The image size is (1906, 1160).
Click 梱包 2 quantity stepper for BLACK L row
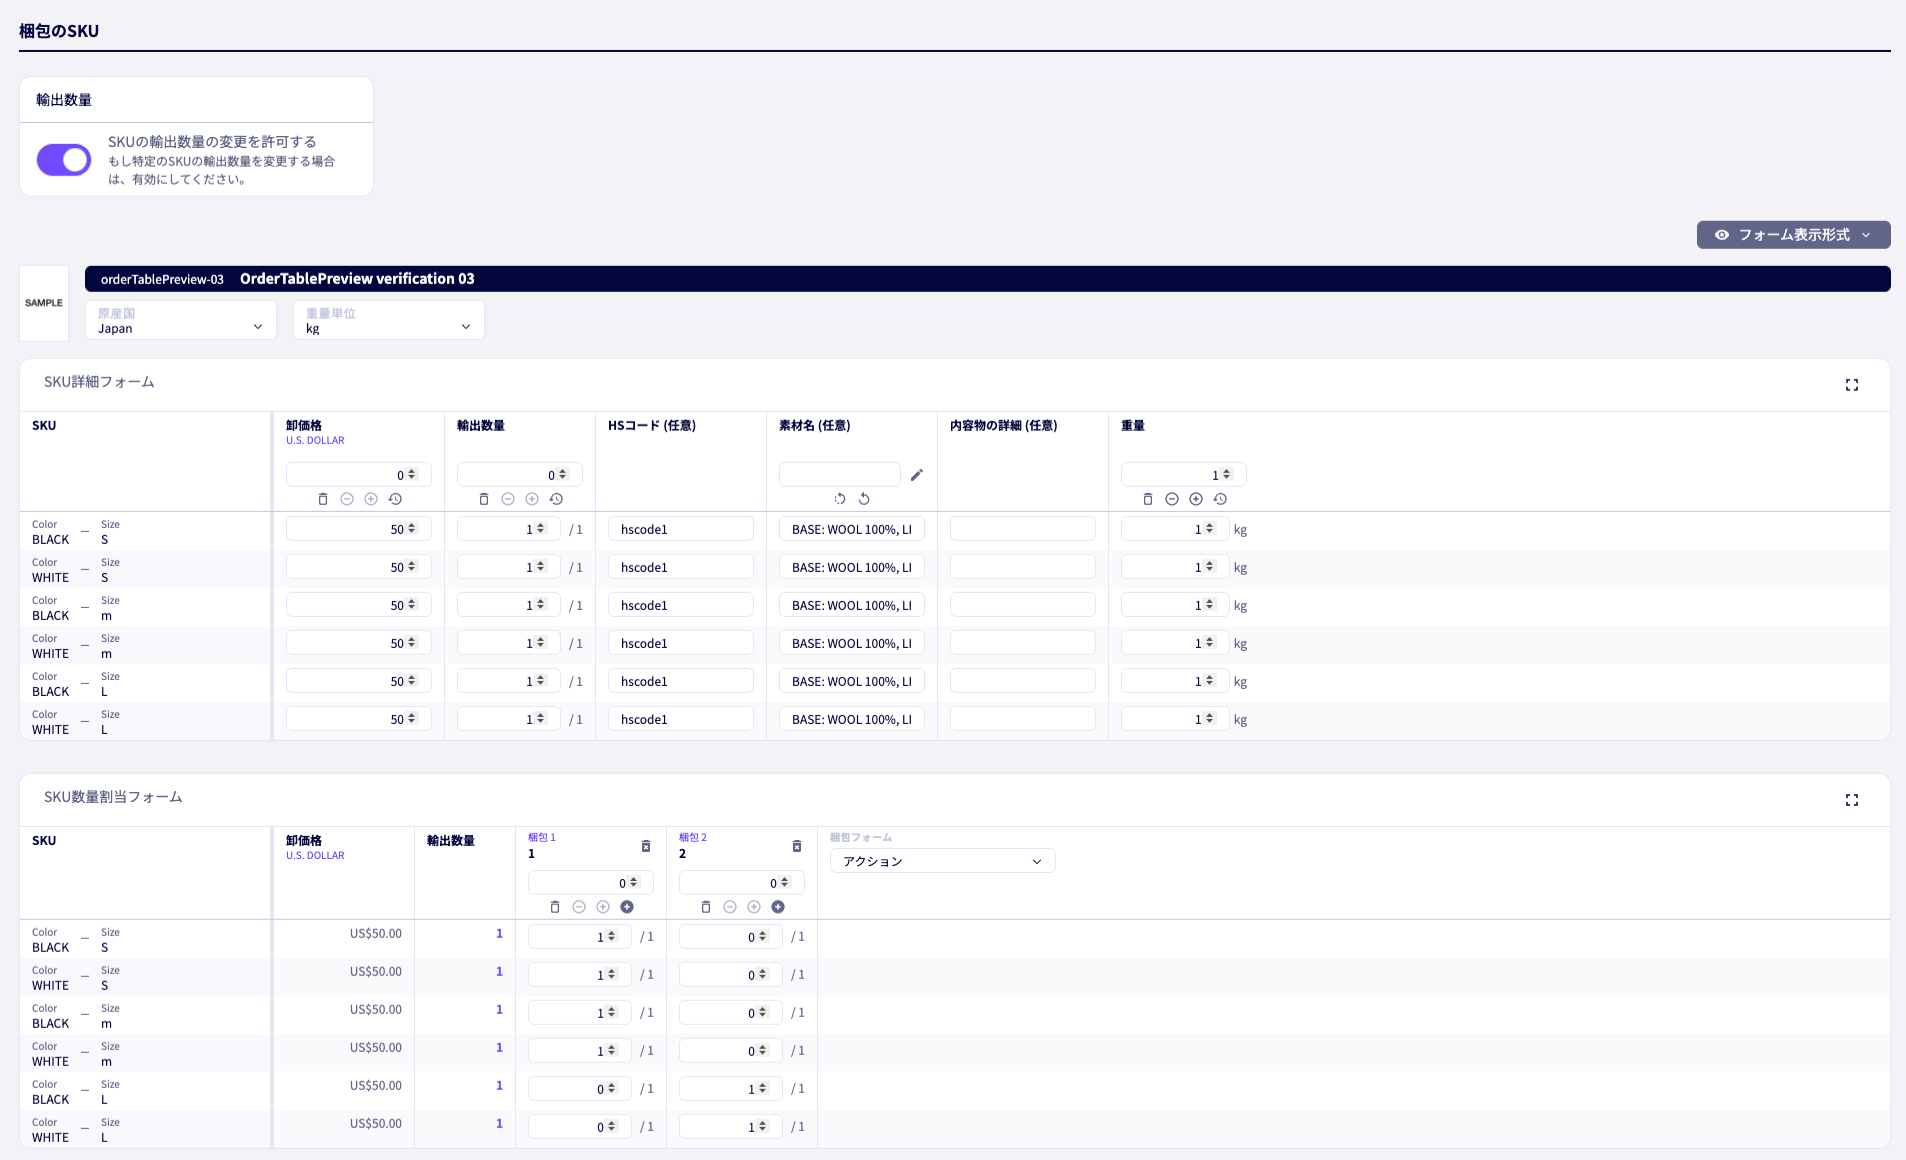pos(762,1089)
